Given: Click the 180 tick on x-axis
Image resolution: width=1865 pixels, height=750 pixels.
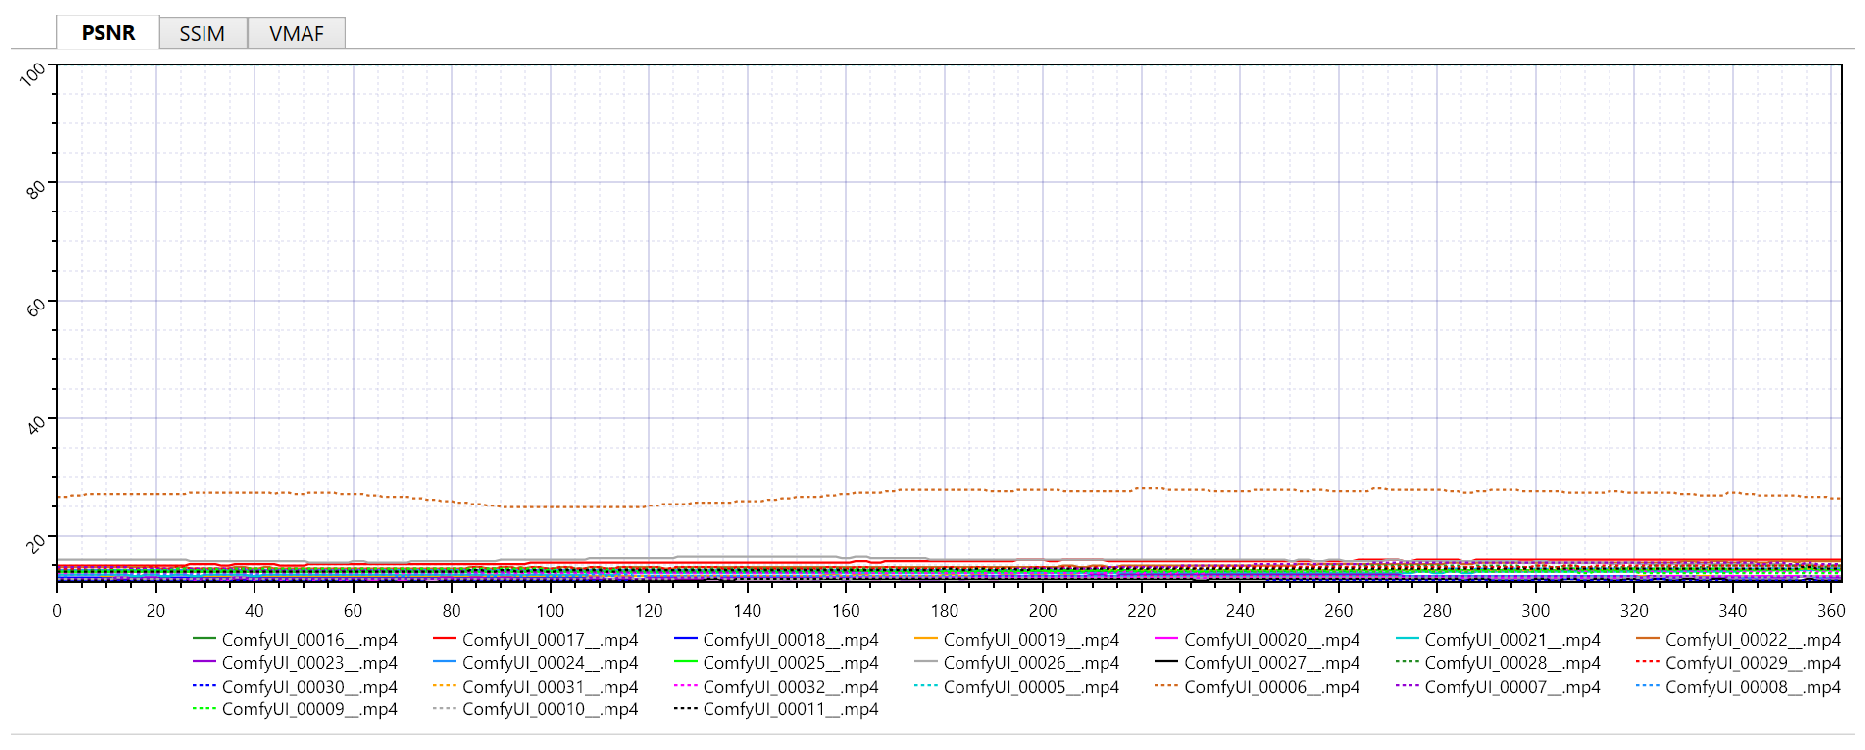Looking at the screenshot, I should 944,611.
